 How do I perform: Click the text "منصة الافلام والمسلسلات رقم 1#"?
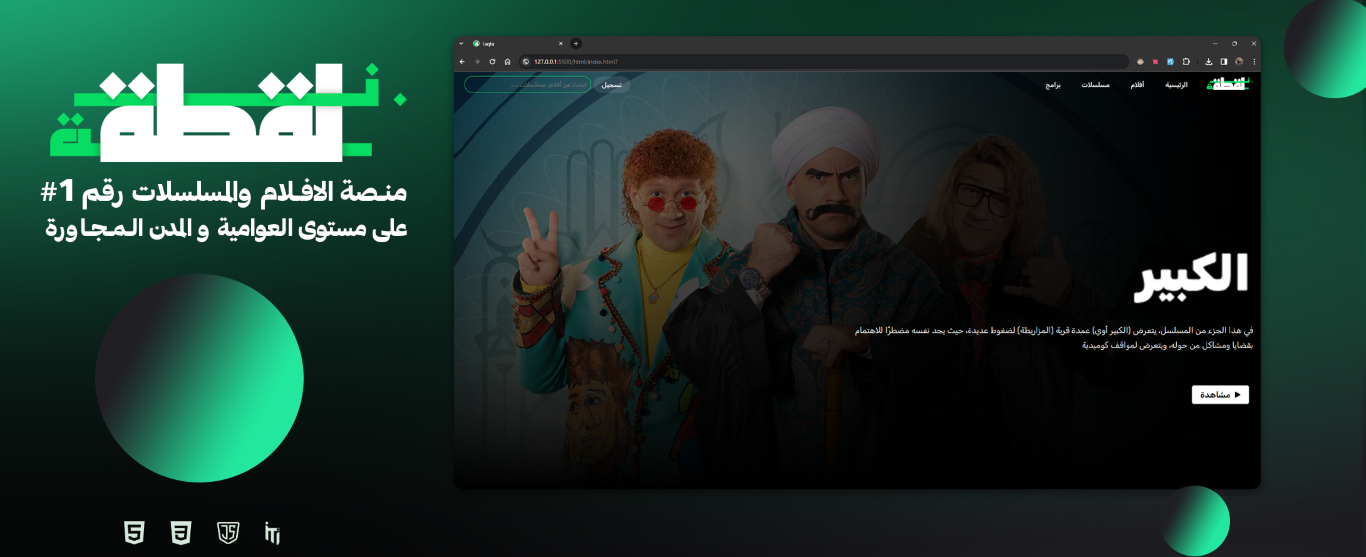pyautogui.click(x=224, y=192)
